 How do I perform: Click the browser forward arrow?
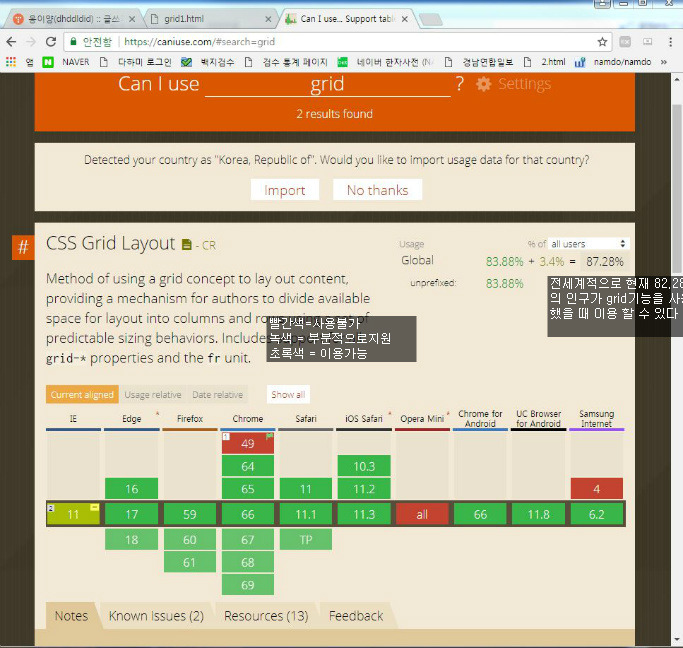point(31,42)
